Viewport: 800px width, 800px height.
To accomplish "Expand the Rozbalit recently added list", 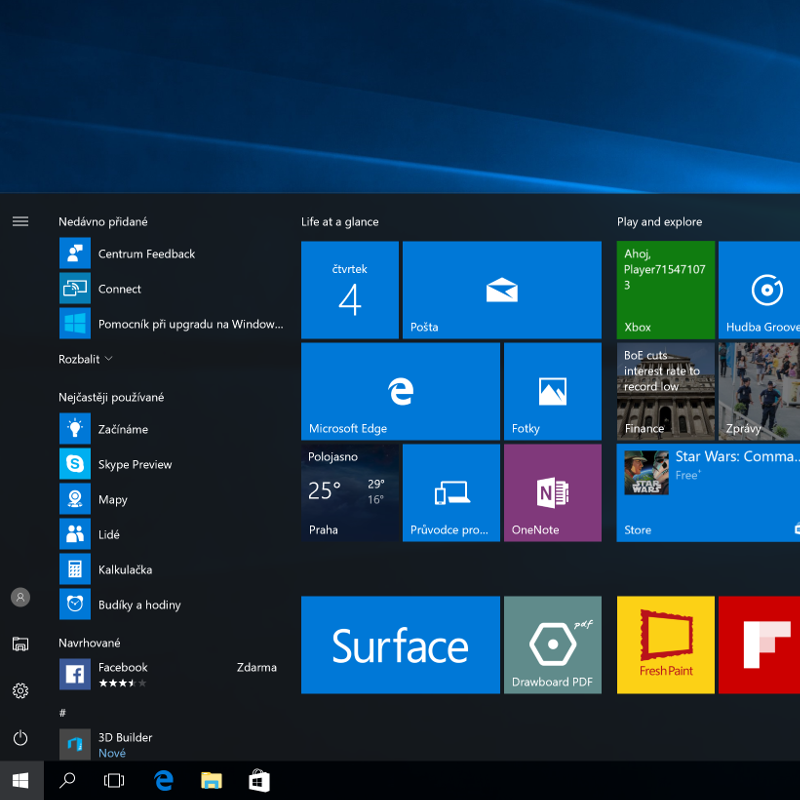I will point(85,359).
